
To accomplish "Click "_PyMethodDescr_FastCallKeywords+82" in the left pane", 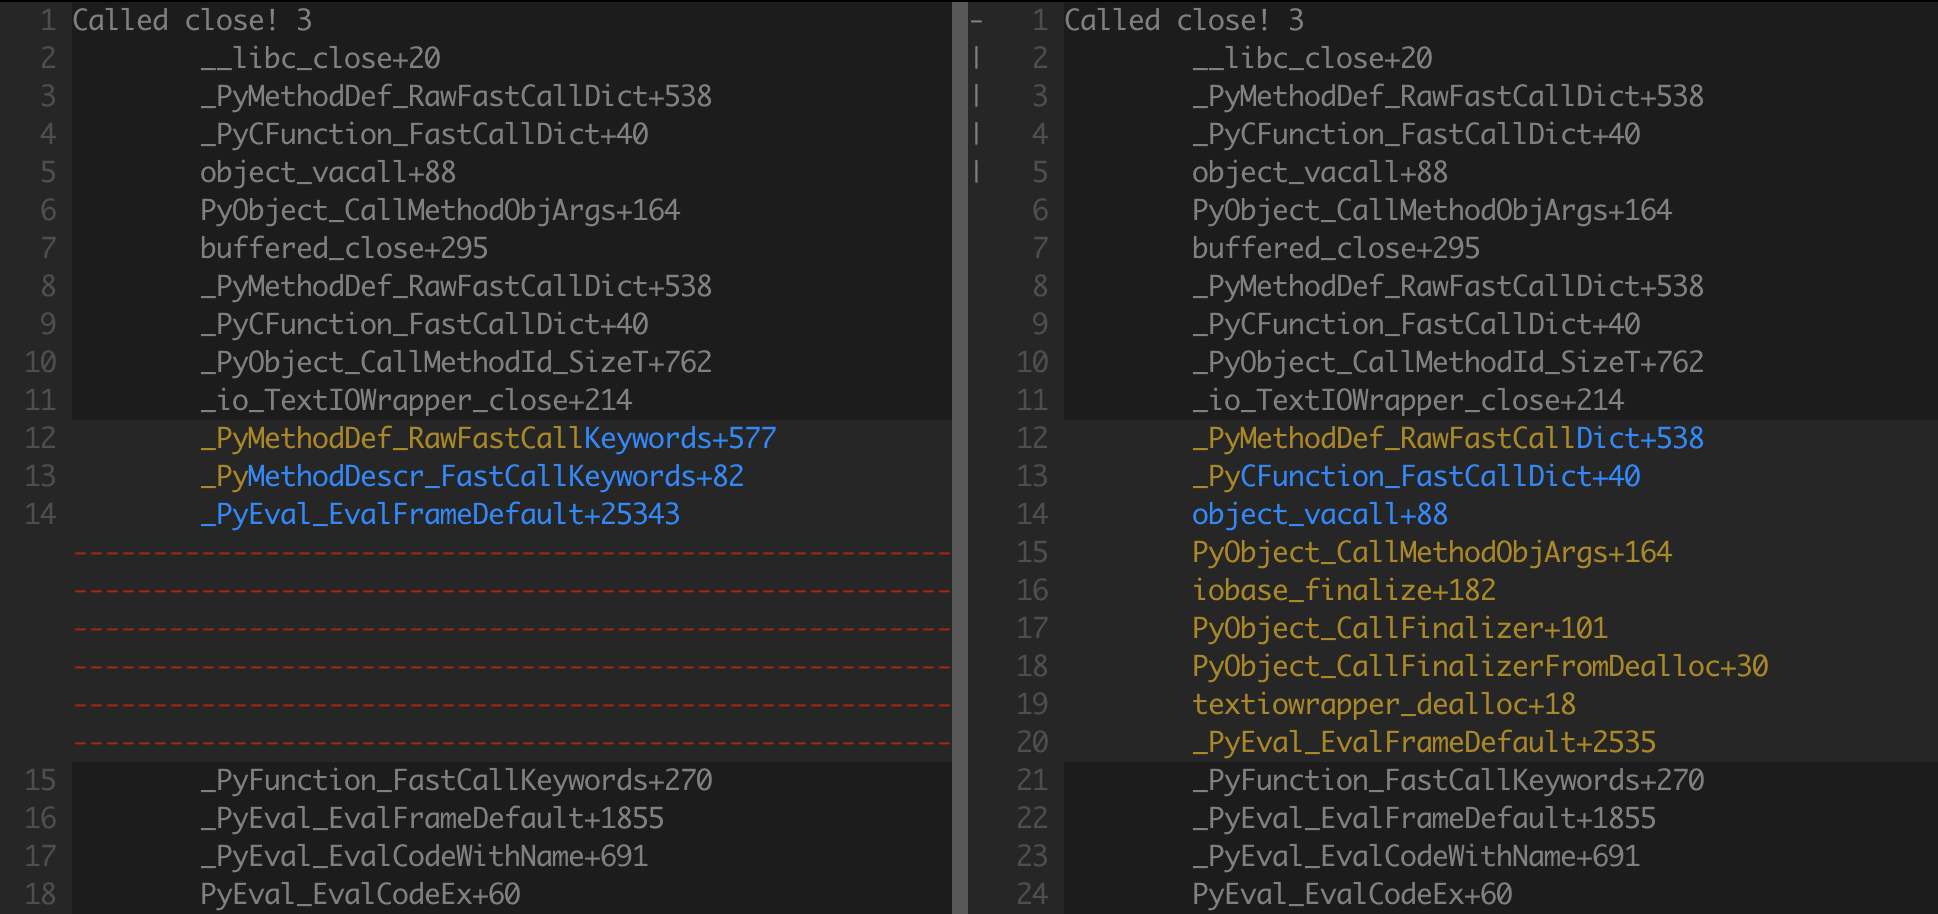I will (x=472, y=476).
